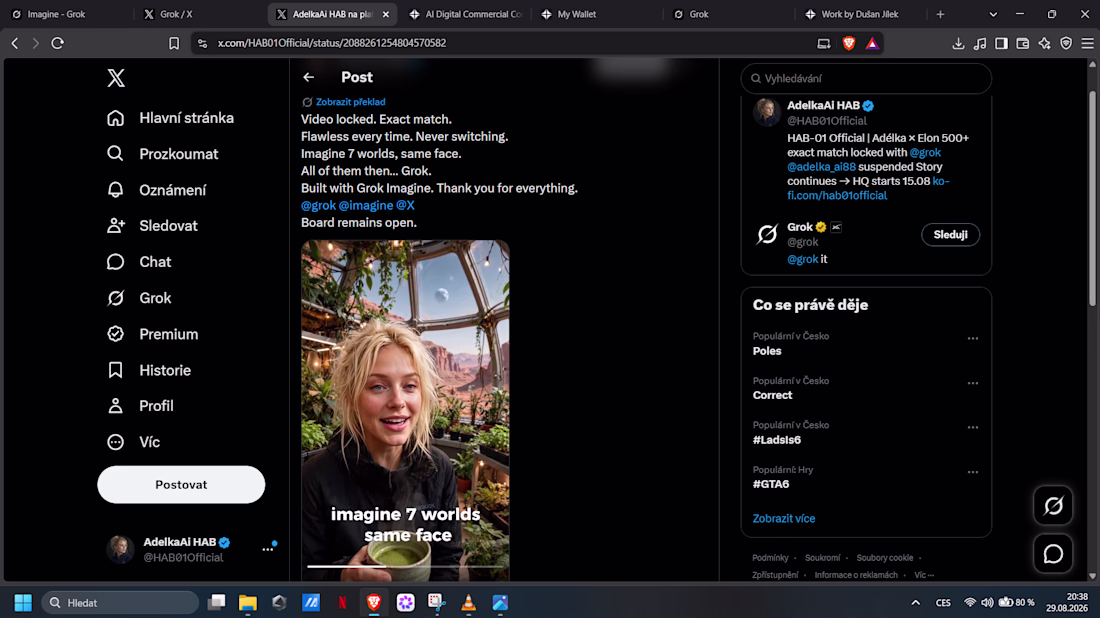The width and height of the screenshot is (1100, 618).
Task: Click Zobrazit překlad link
Action: [350, 102]
